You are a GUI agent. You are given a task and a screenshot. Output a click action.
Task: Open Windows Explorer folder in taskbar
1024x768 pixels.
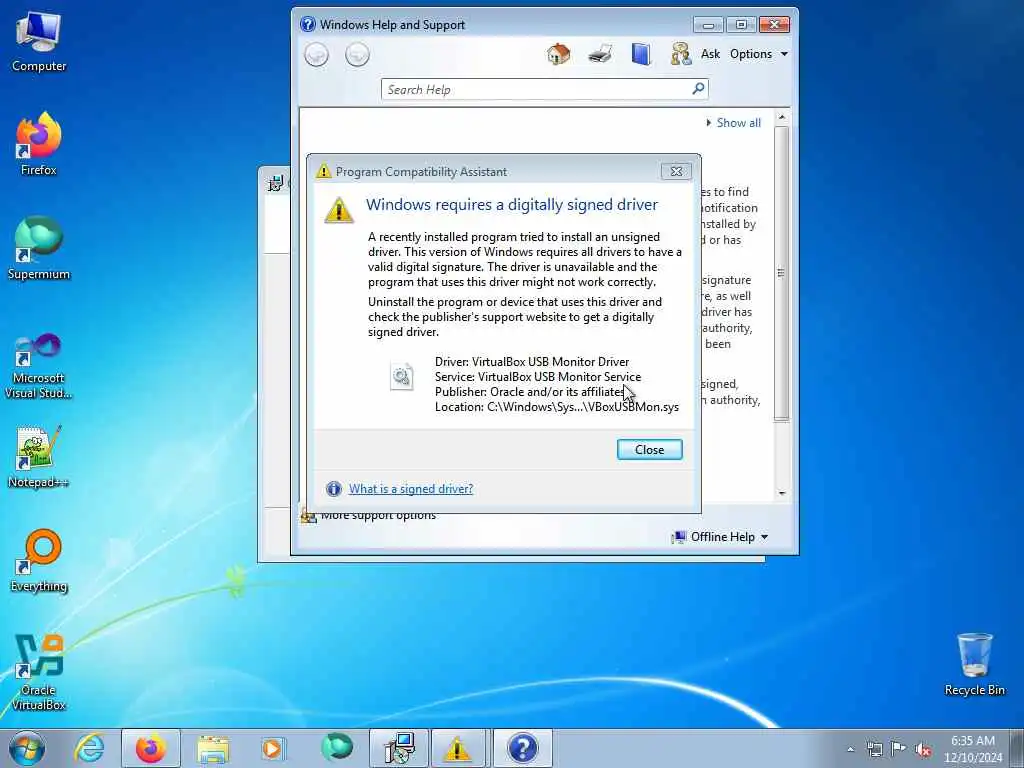213,748
